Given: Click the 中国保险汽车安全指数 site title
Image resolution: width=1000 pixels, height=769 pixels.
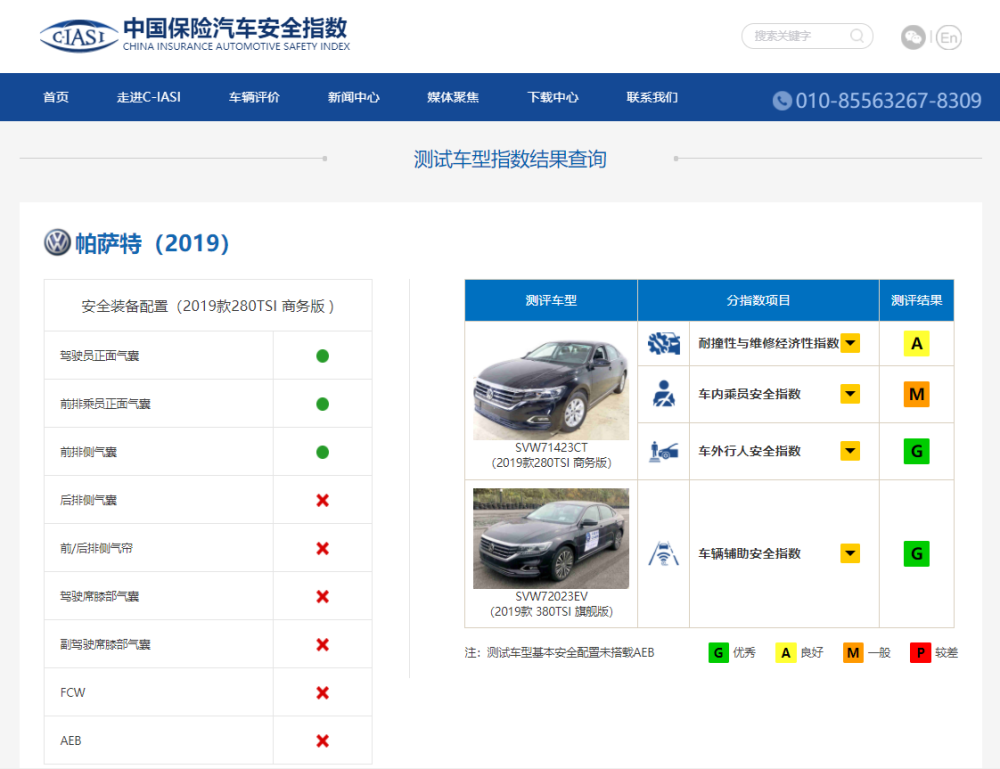Looking at the screenshot, I should [x=235, y=27].
